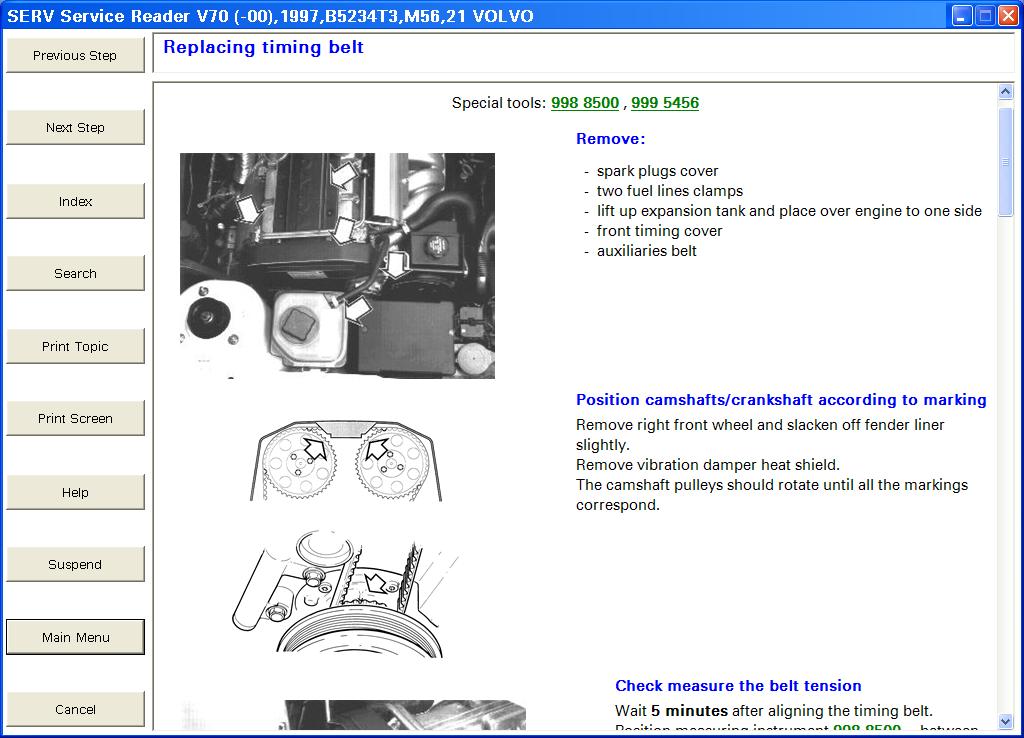Click the Print Screen button
1024x738 pixels.
(x=75, y=418)
